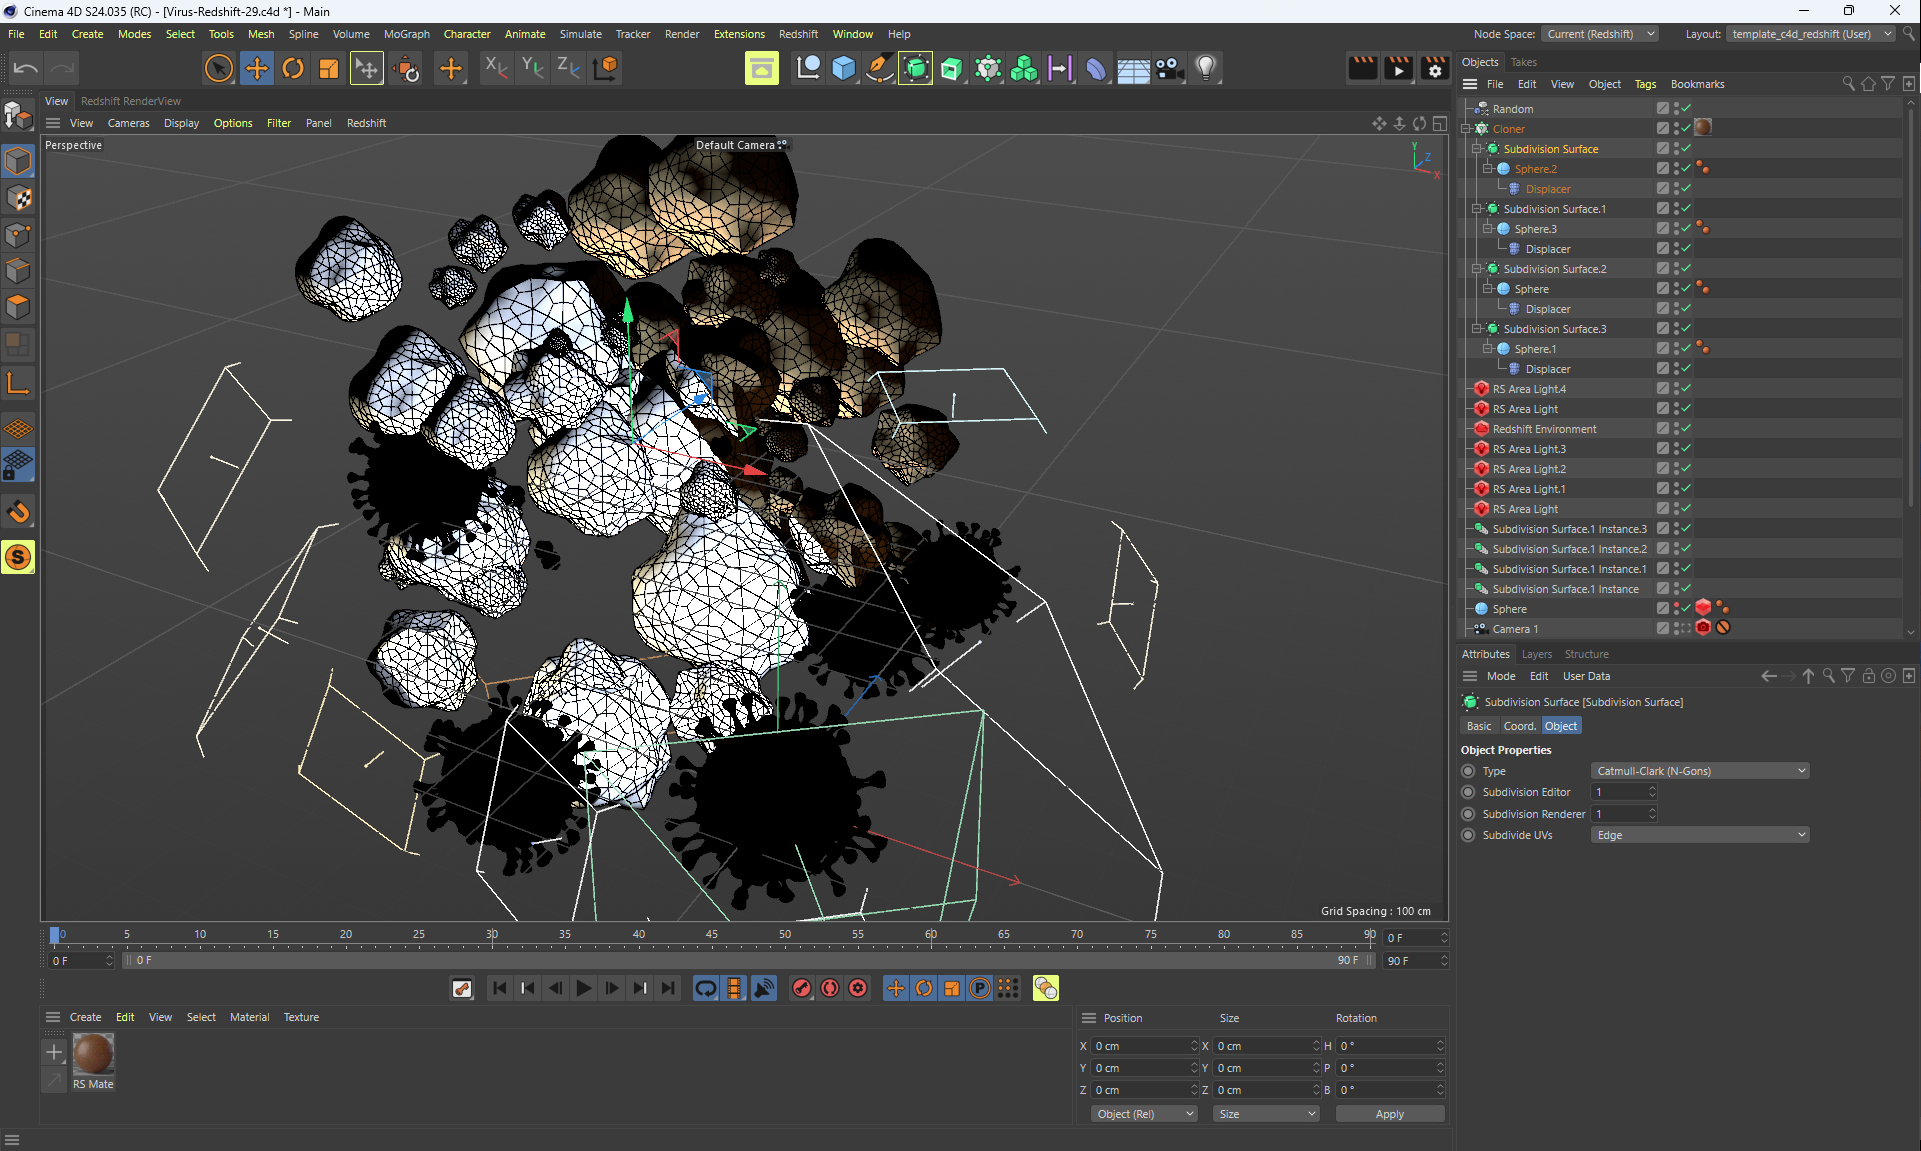1921x1151 pixels.
Task: Open Subdivide UVs Edge dropdown
Action: click(1699, 835)
